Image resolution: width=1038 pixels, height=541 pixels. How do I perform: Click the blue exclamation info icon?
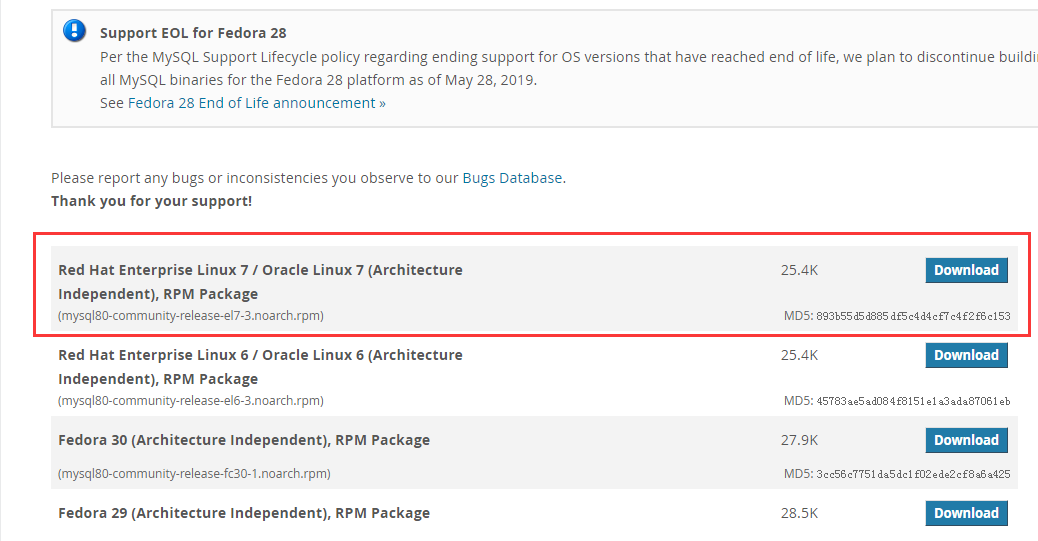[x=74, y=30]
